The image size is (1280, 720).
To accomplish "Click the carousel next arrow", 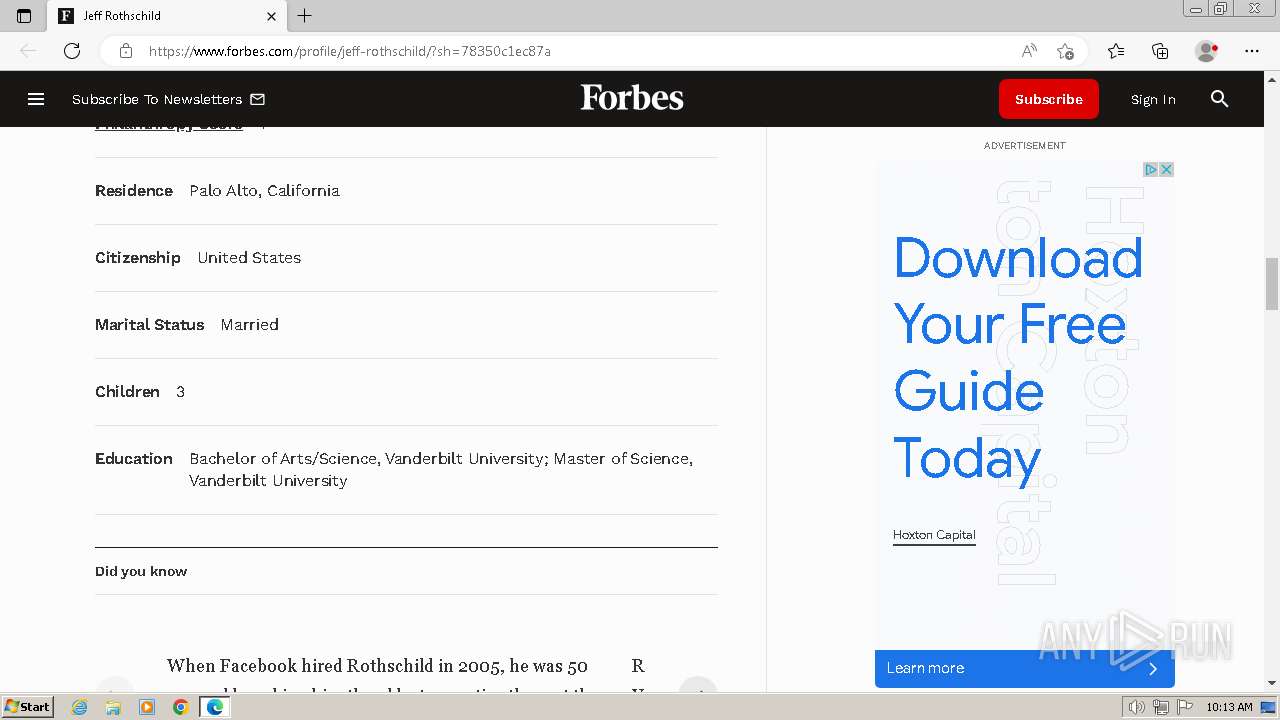I will 697,685.
